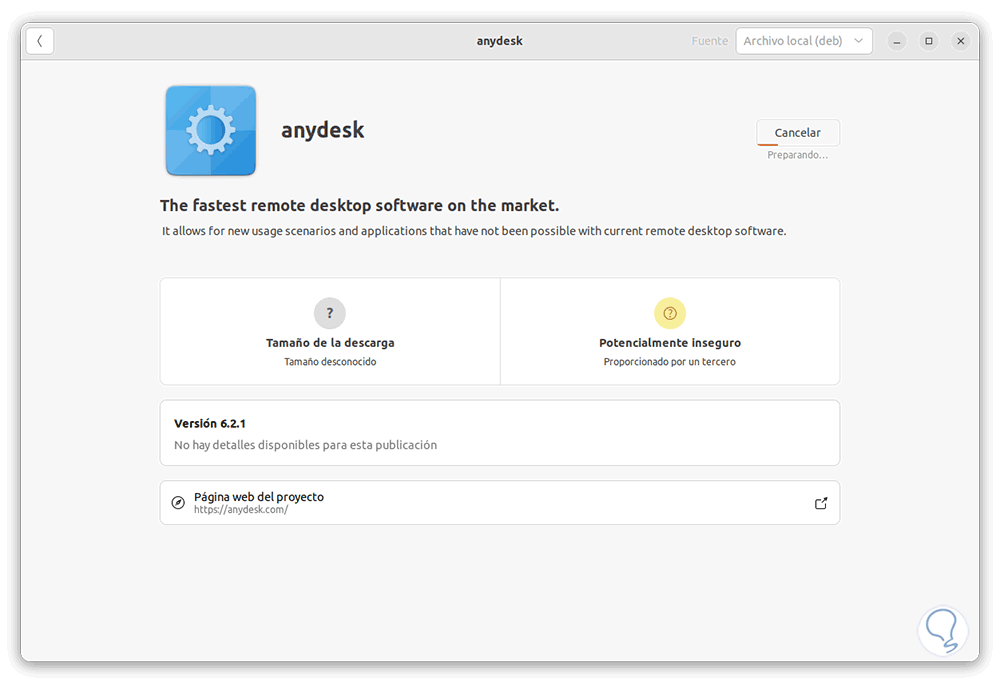
Task: Open the Página web del proyecto row
Action: point(499,503)
